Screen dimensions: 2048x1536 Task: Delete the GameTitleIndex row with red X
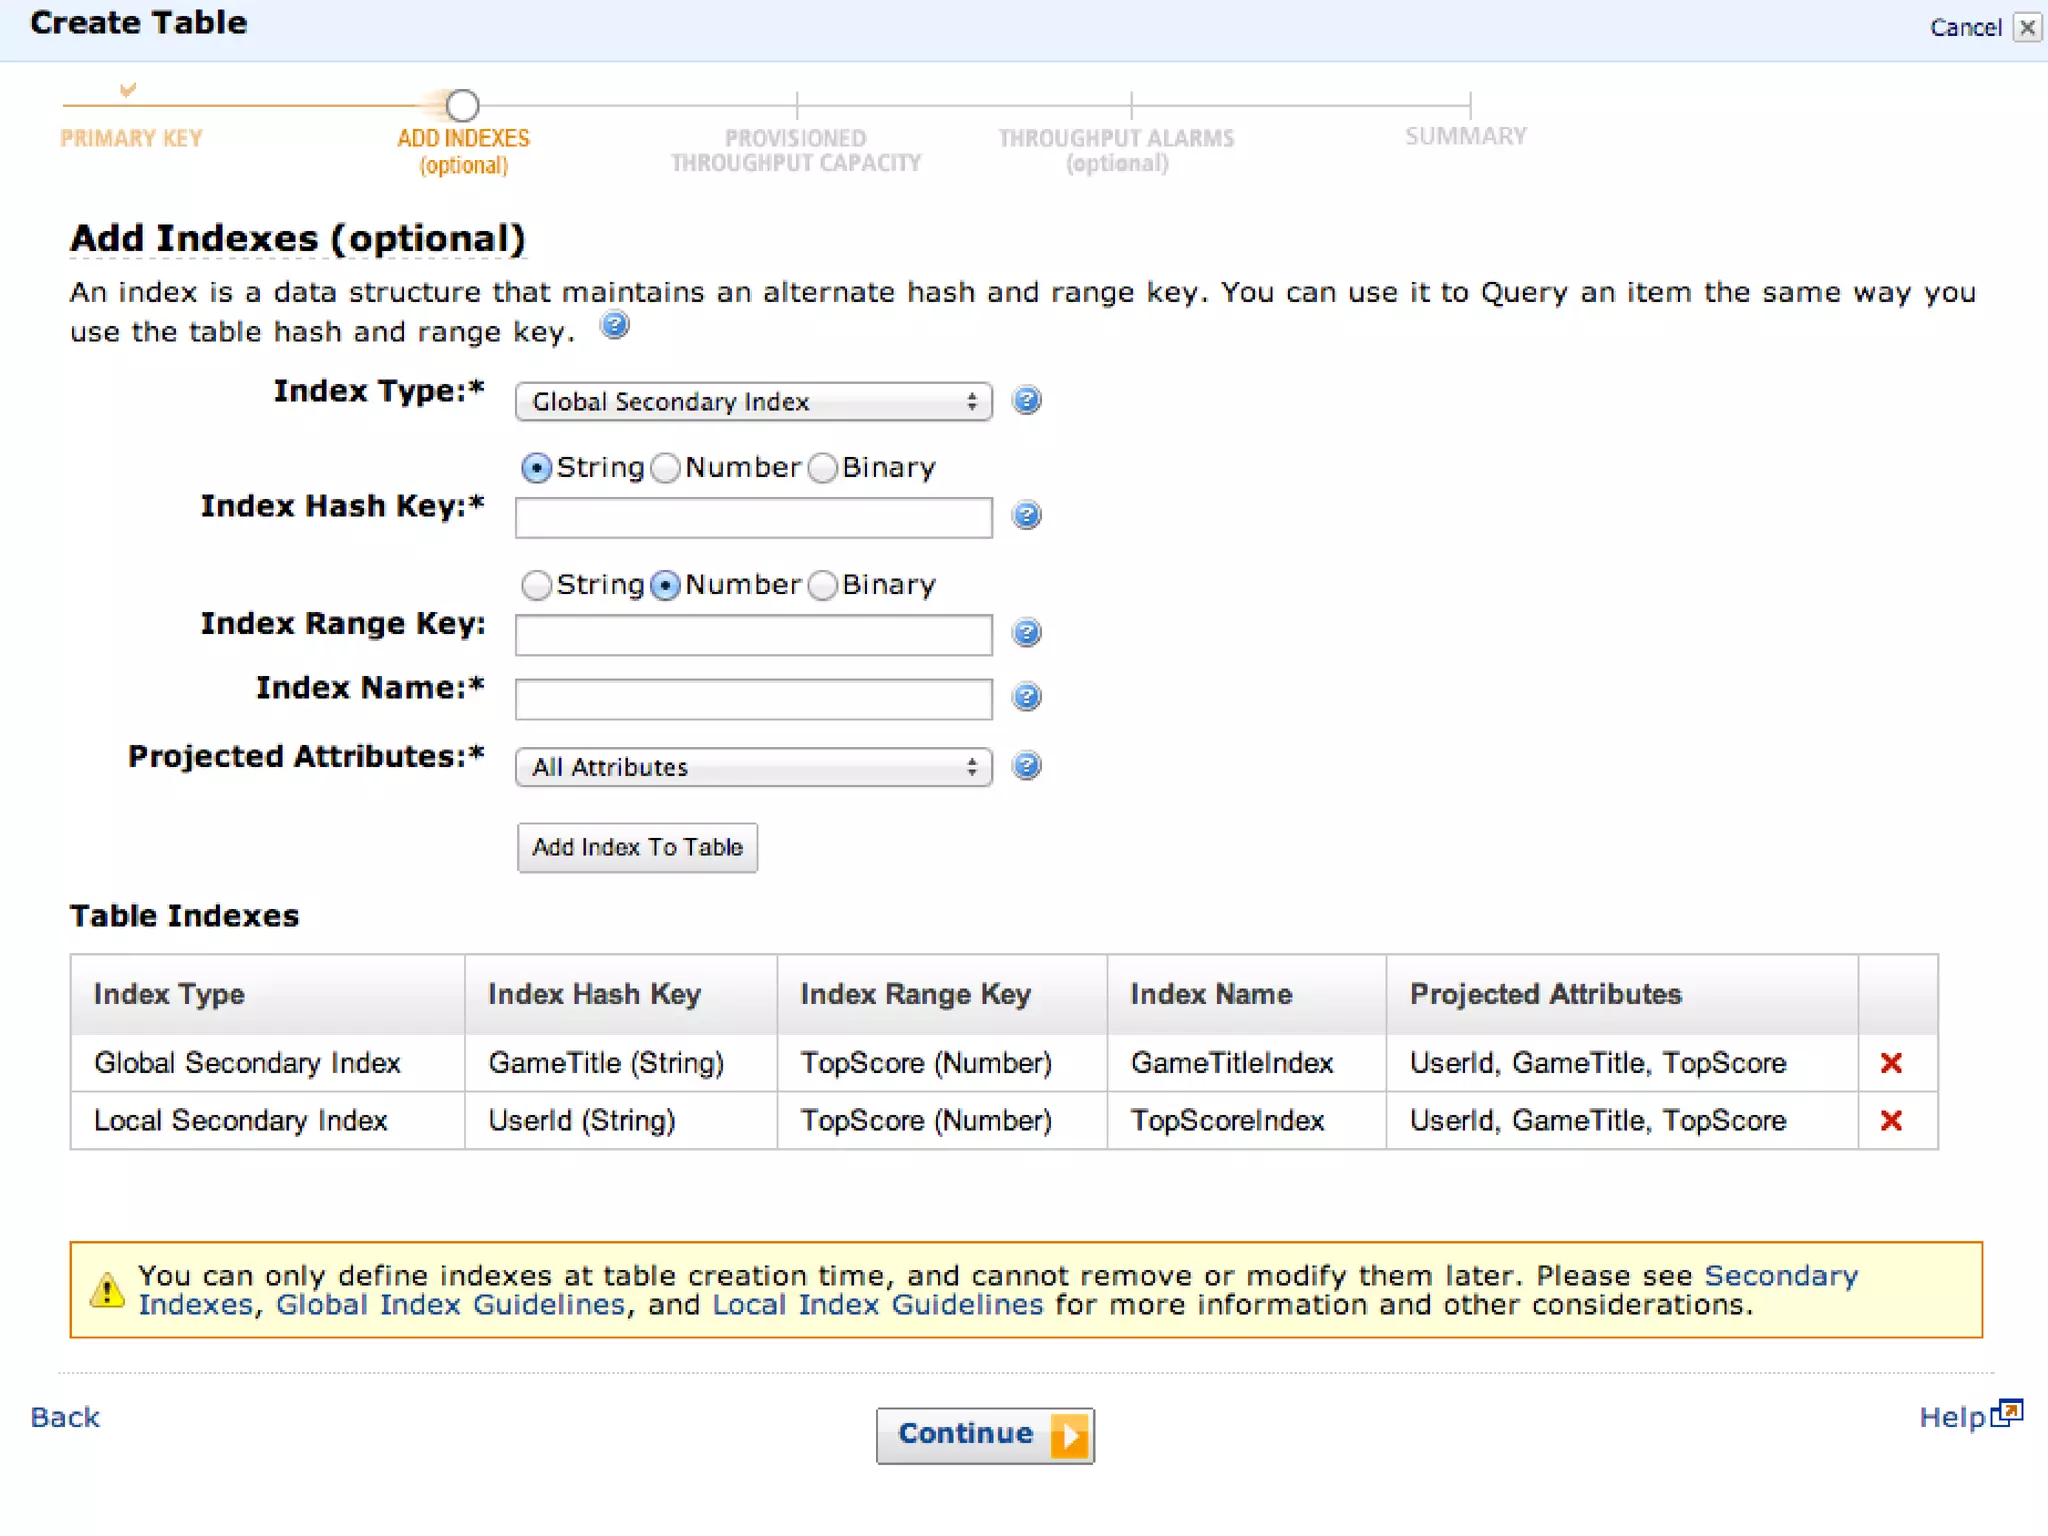[1890, 1063]
